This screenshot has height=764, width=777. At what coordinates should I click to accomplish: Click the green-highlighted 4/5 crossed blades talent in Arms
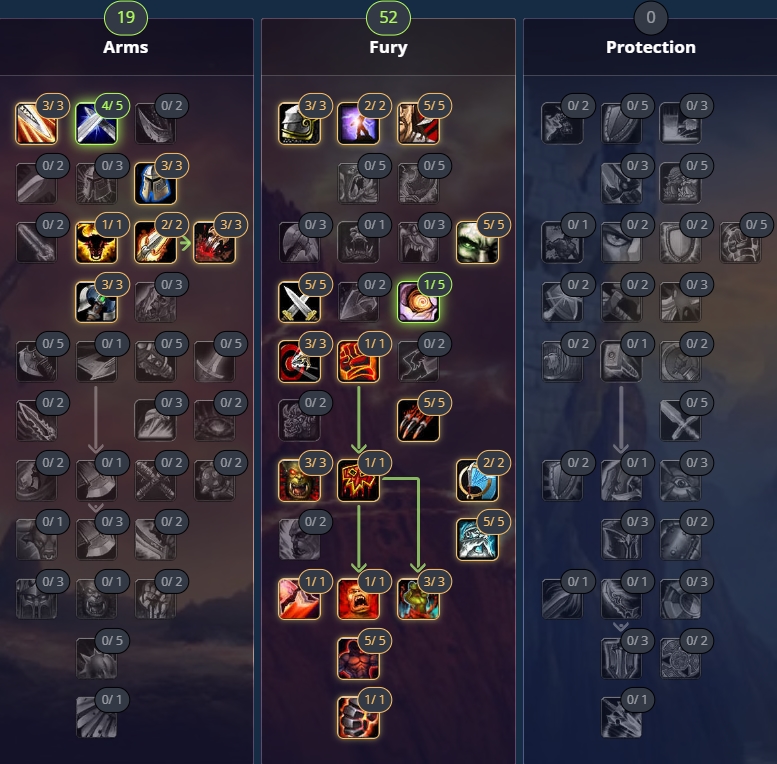coord(96,123)
